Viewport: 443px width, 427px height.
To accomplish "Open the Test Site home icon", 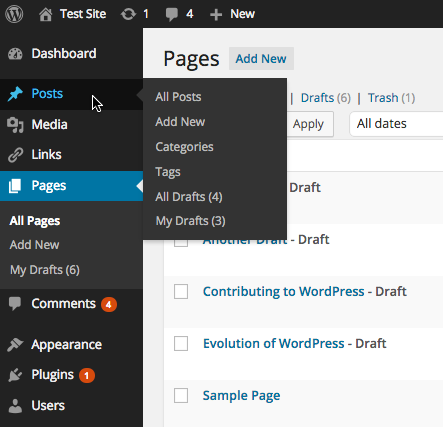I will [45, 14].
